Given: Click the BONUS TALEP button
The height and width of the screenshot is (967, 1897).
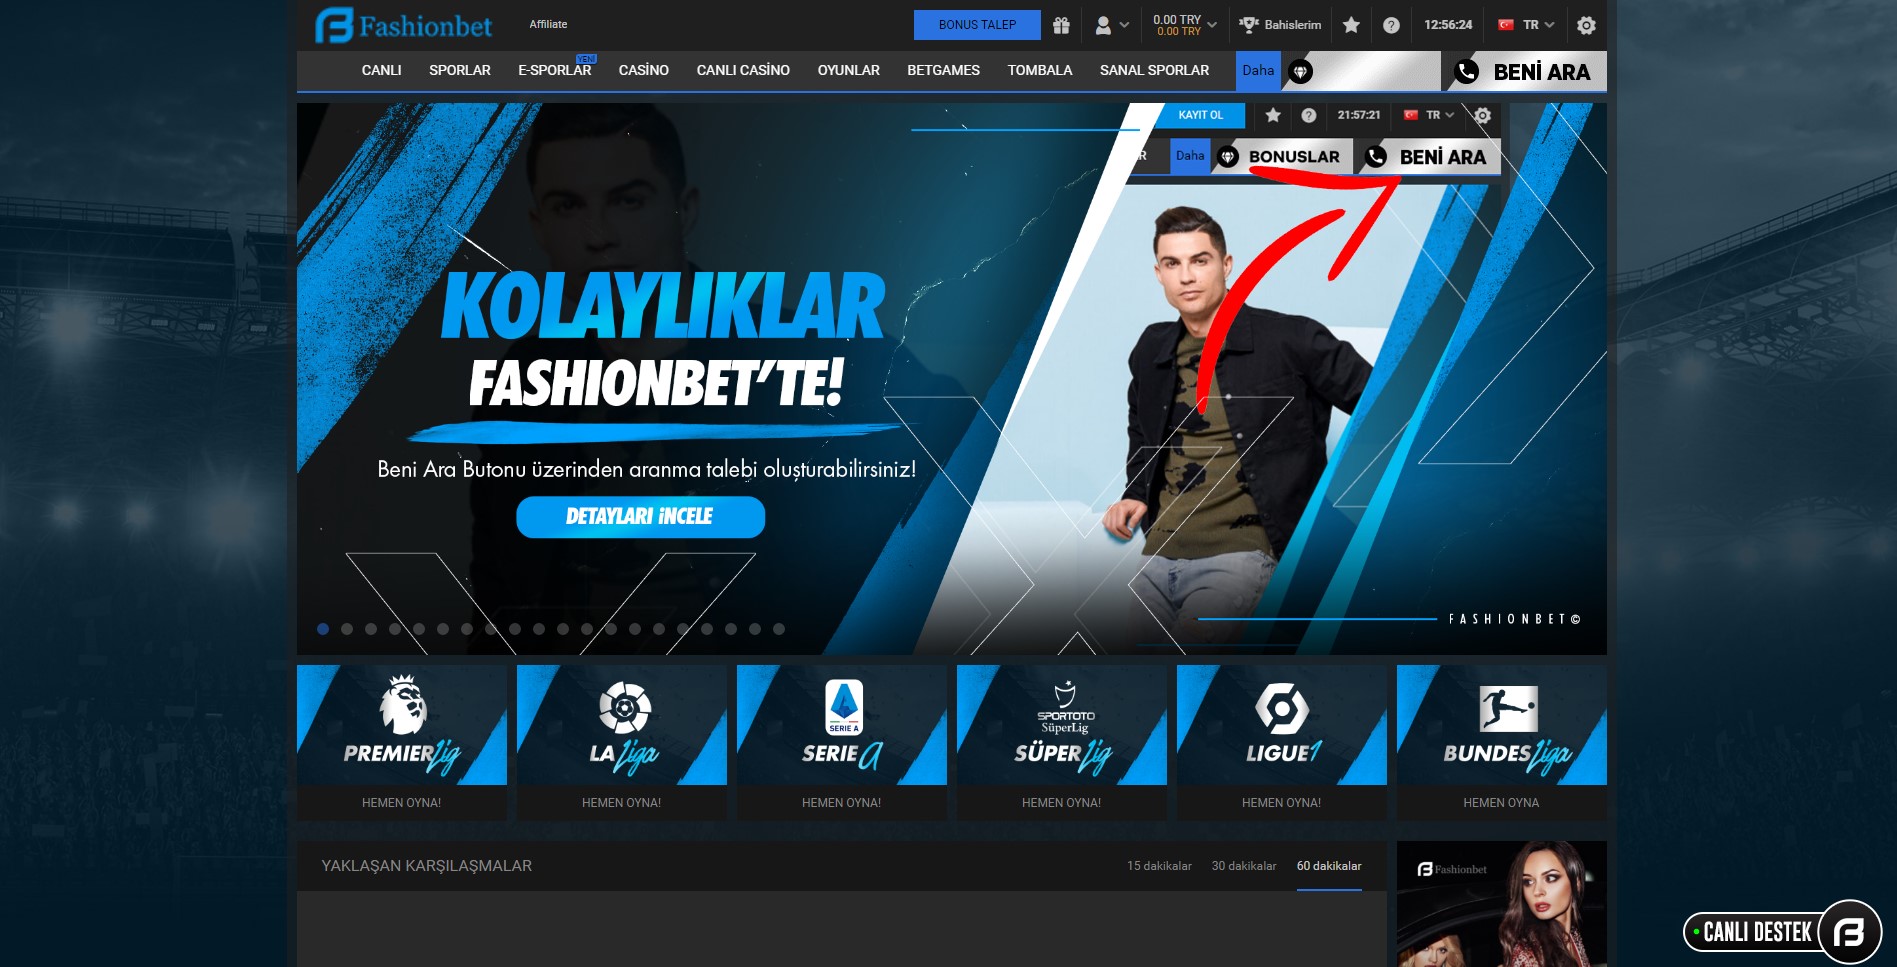Looking at the screenshot, I should coord(977,25).
